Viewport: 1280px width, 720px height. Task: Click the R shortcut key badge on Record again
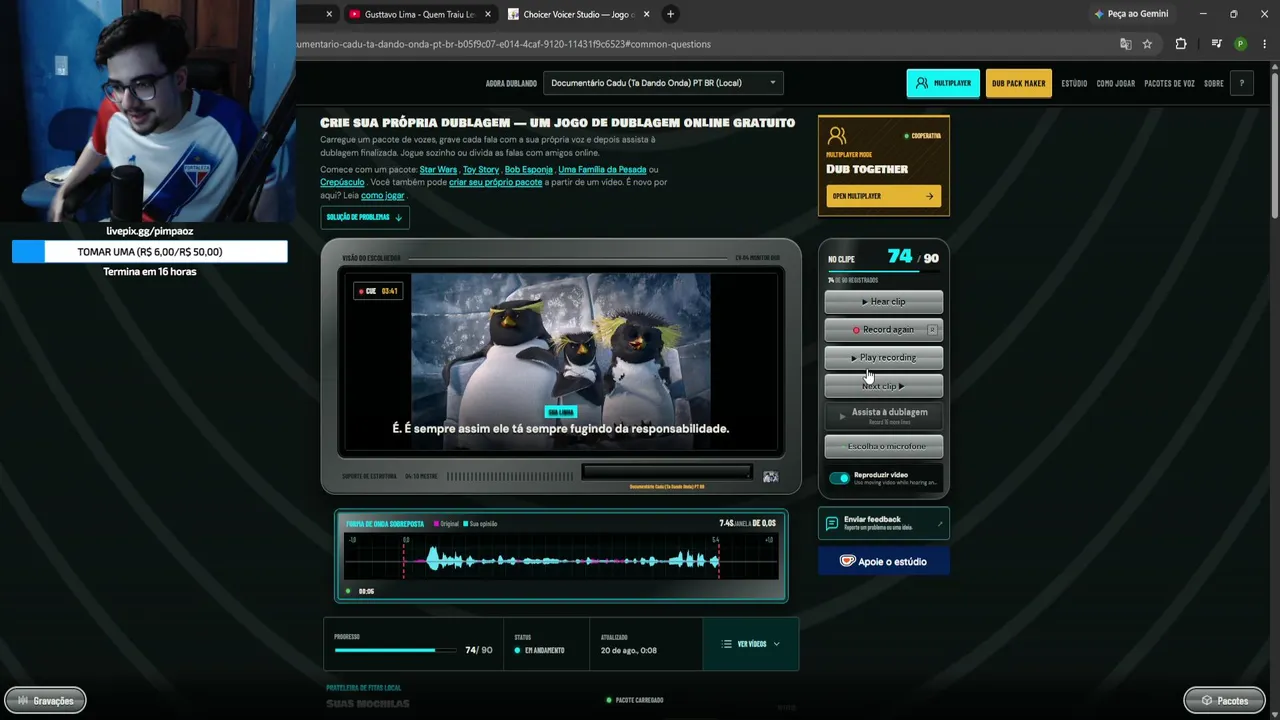point(932,329)
